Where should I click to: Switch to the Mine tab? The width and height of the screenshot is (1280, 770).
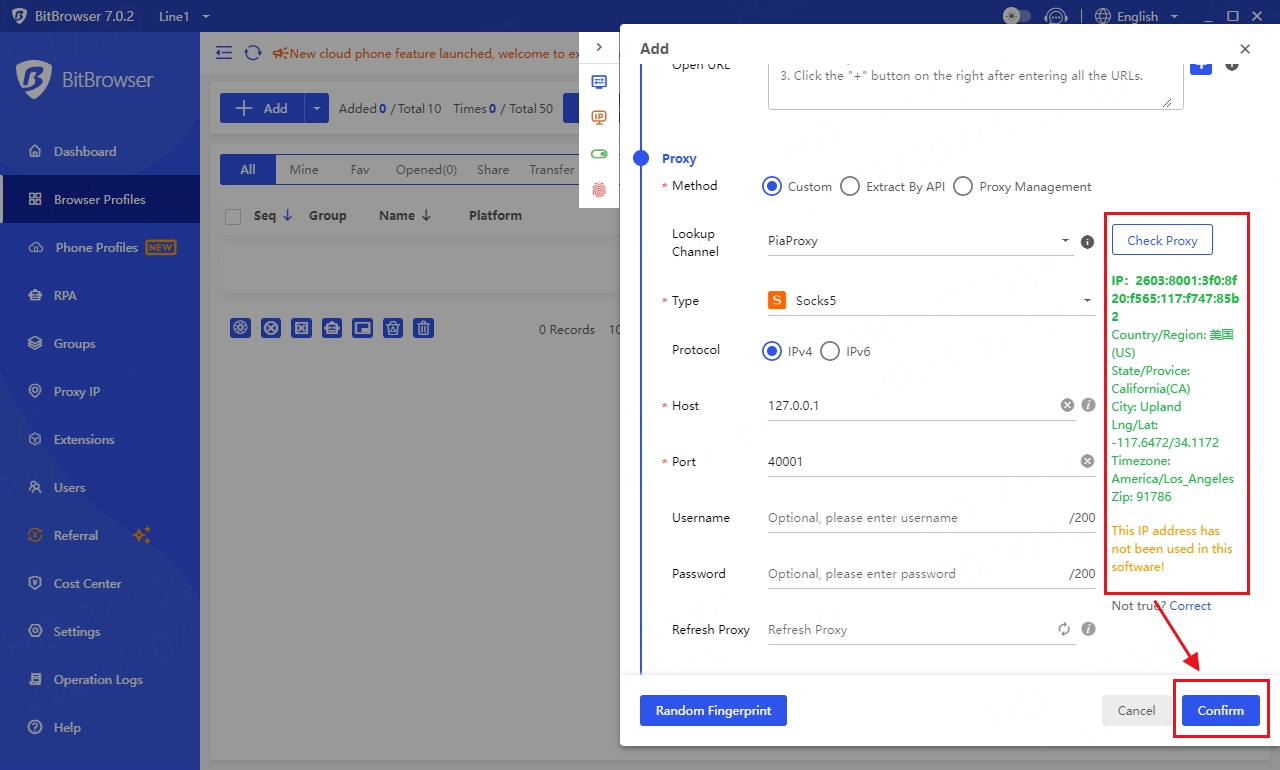pos(304,170)
